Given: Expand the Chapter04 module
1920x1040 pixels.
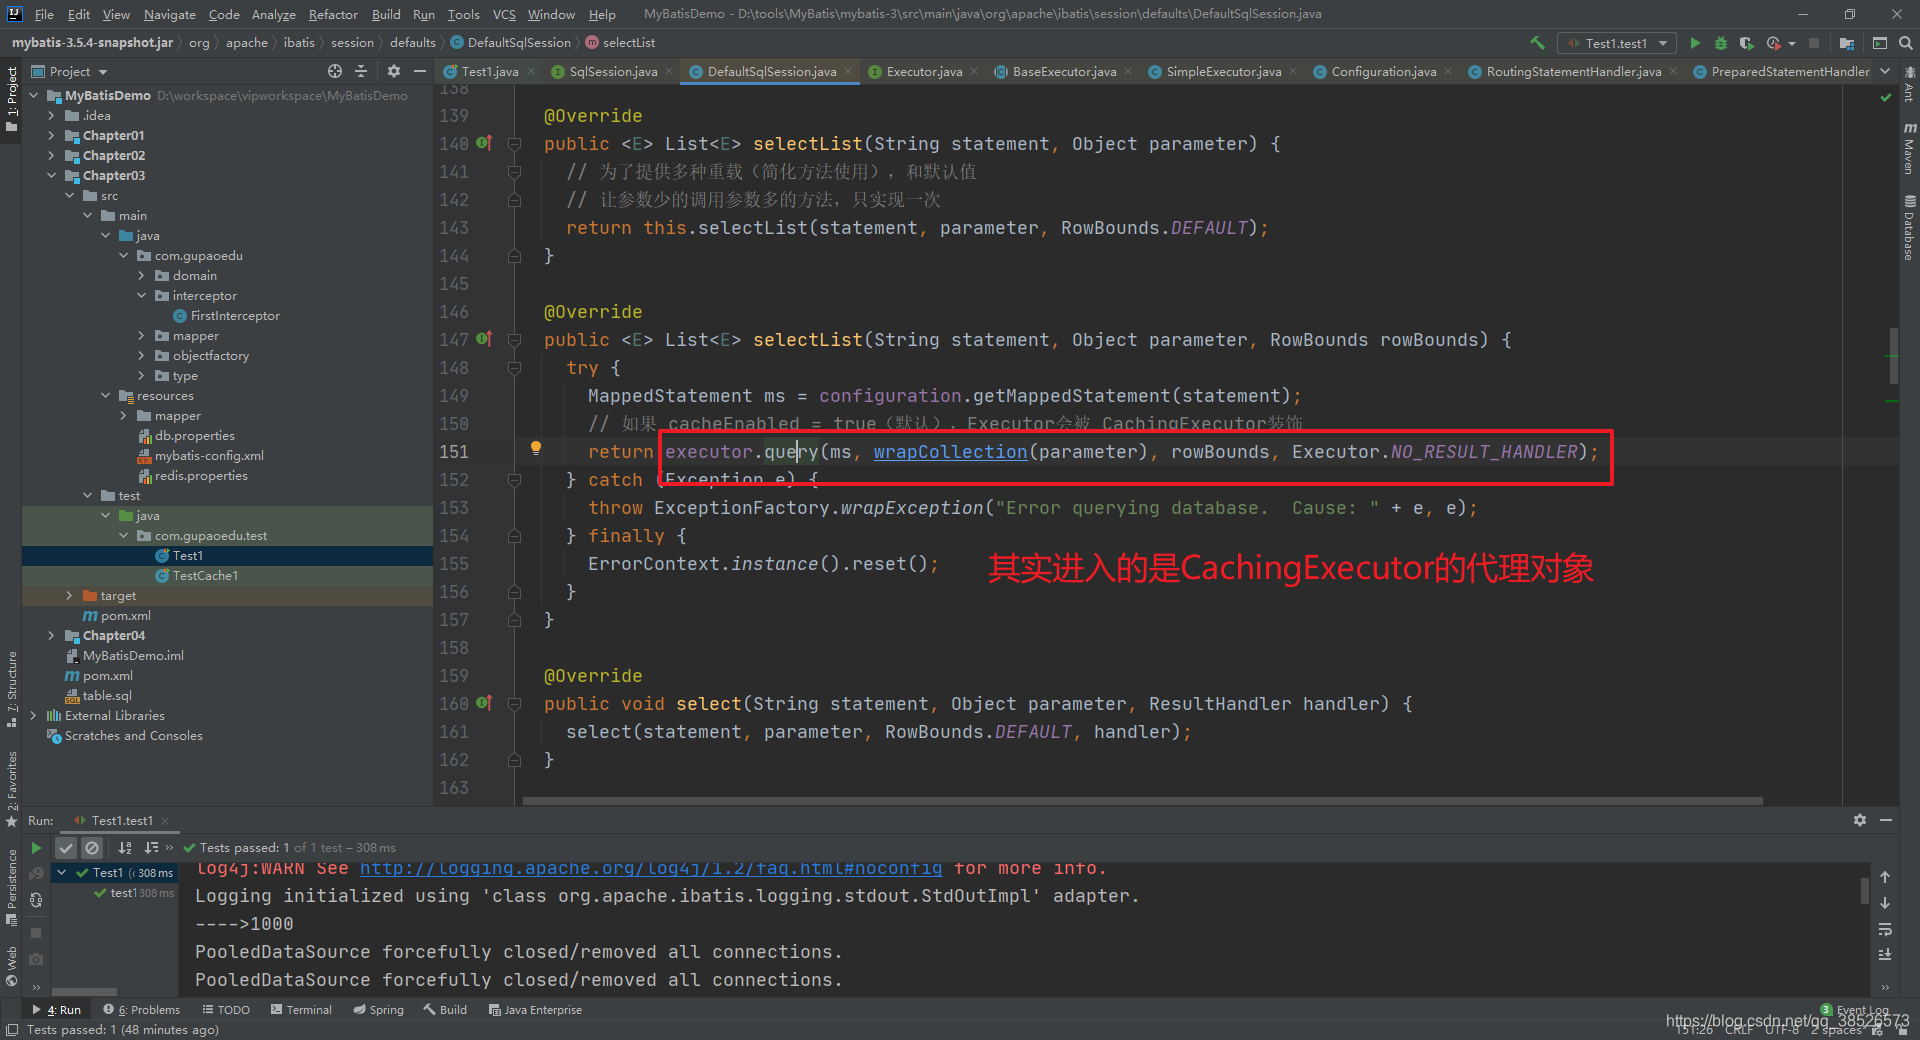Looking at the screenshot, I should 51,636.
